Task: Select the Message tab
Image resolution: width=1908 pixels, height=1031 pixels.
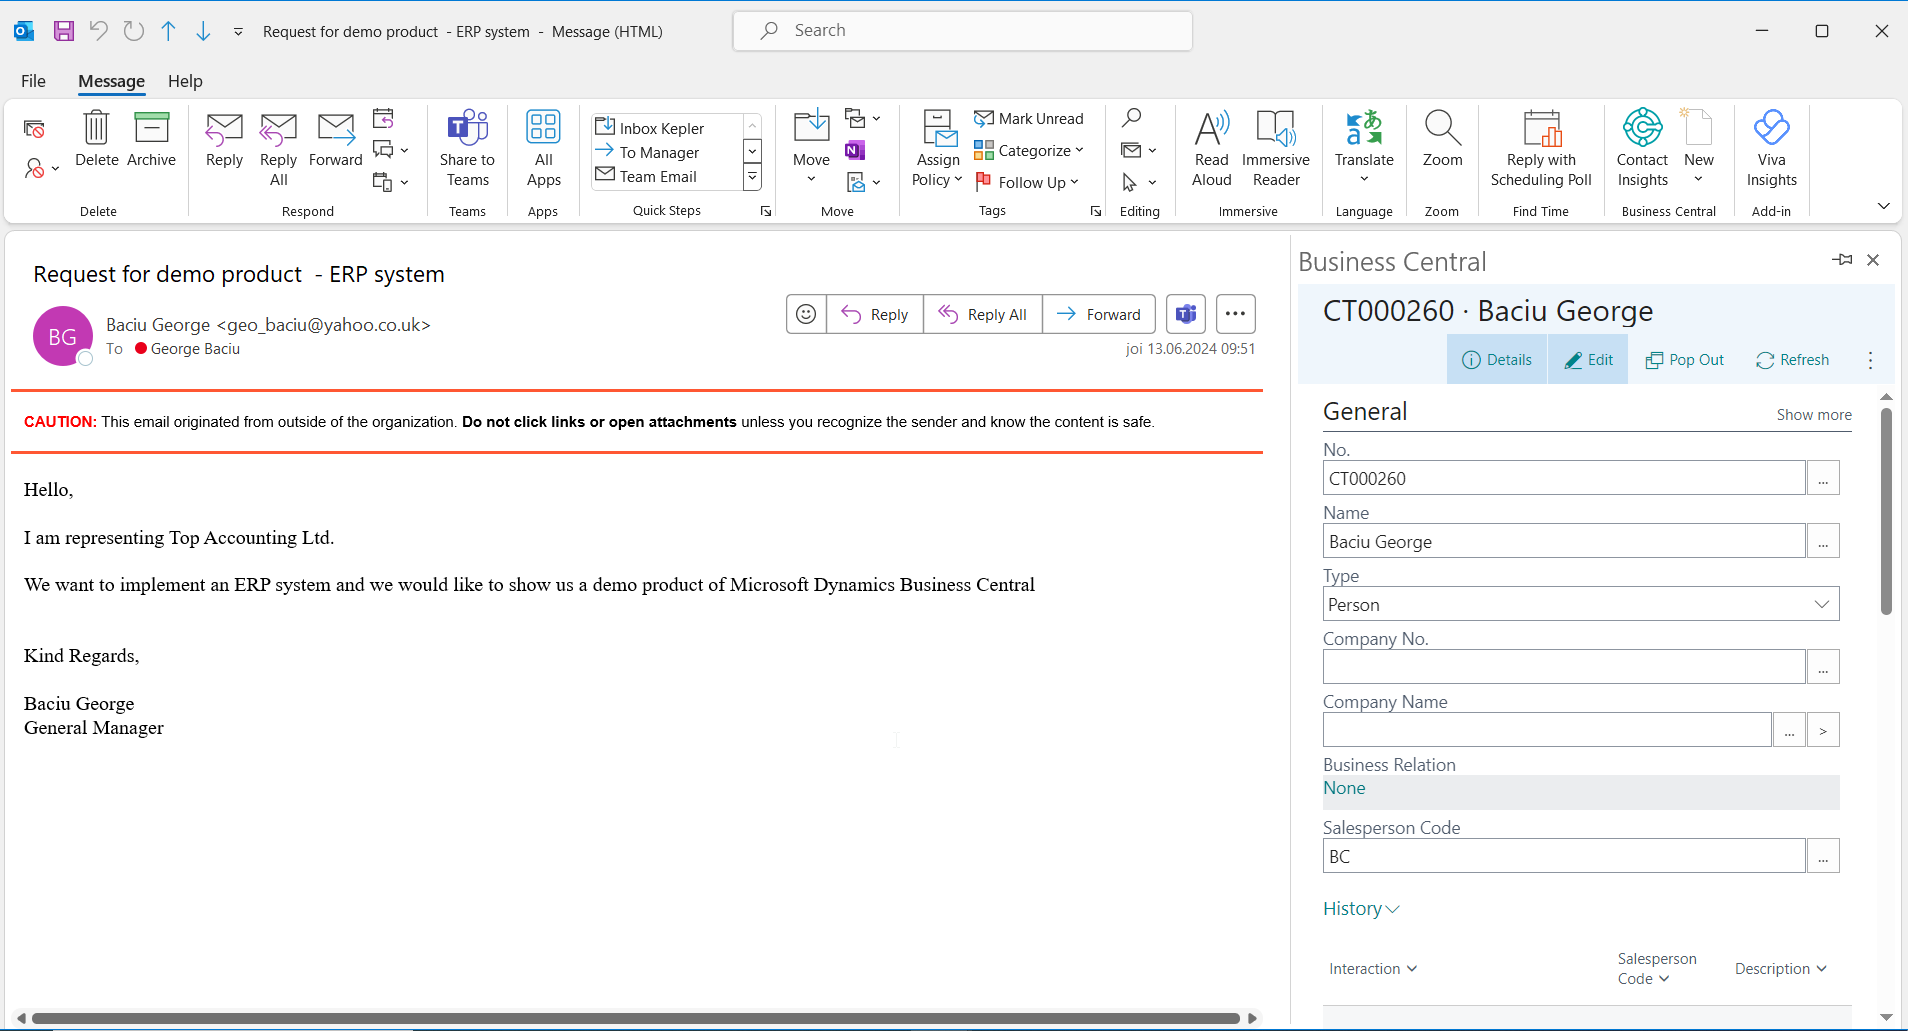Action: pos(112,81)
